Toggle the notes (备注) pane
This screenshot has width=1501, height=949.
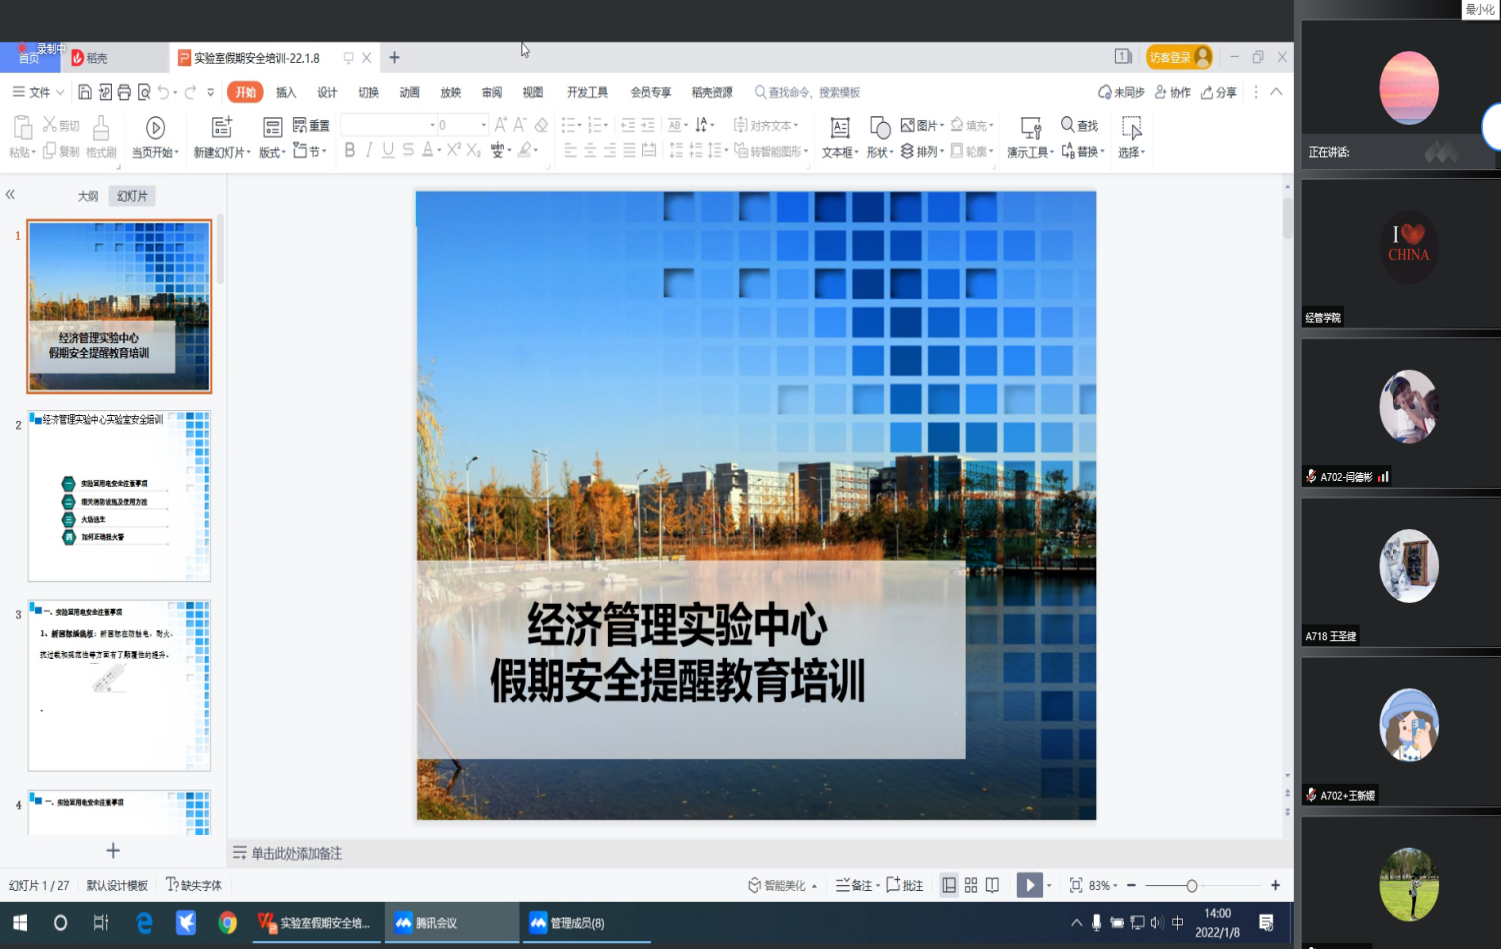[x=856, y=885]
